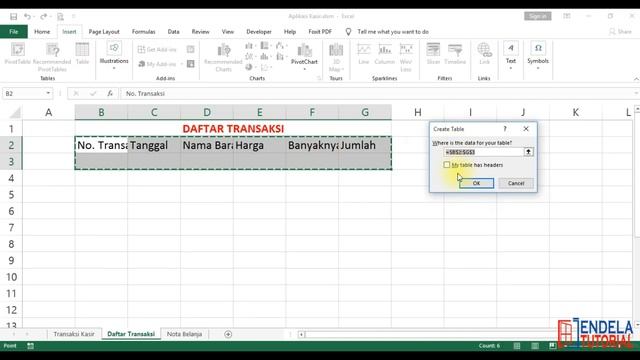The width and height of the screenshot is (640, 360).
Task: Click Recommended Charts icon
Action: coord(223,57)
